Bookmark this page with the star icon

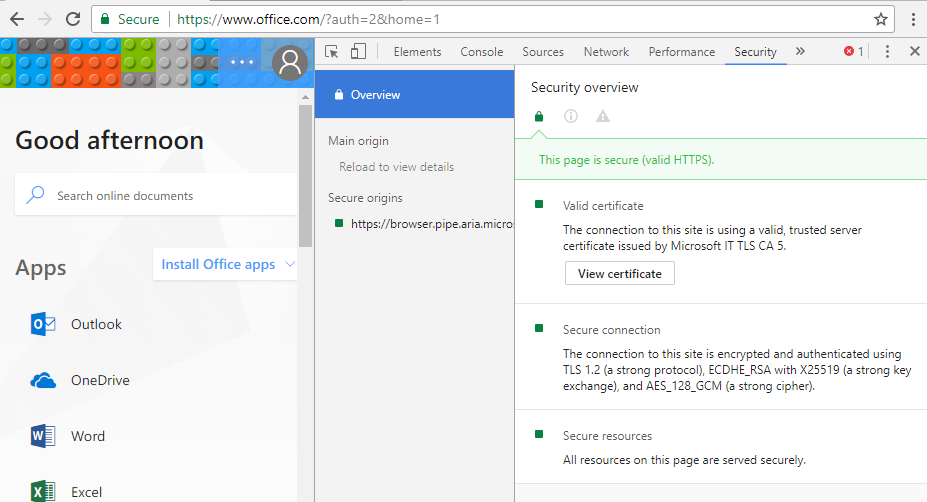[x=881, y=20]
